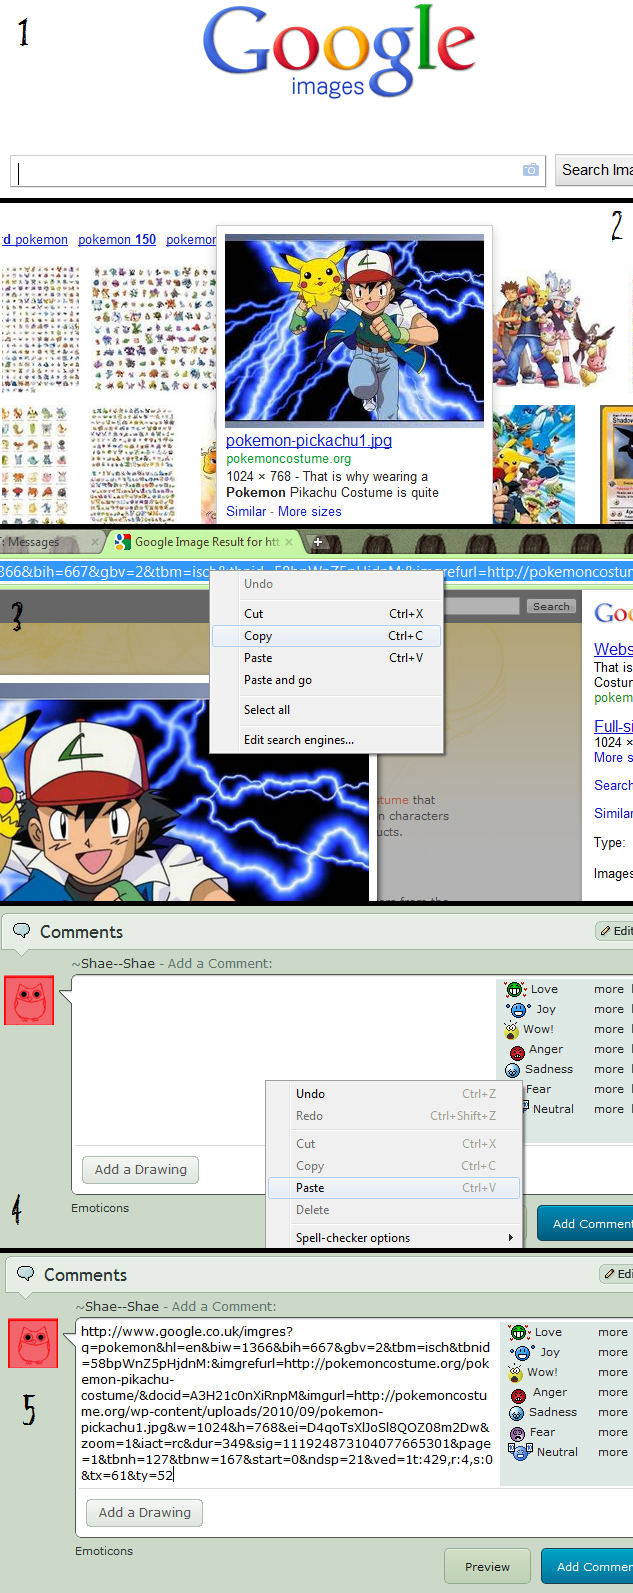Click Emoticons label under the empty comment box
The height and width of the screenshot is (1593, 633).
[x=100, y=1208]
